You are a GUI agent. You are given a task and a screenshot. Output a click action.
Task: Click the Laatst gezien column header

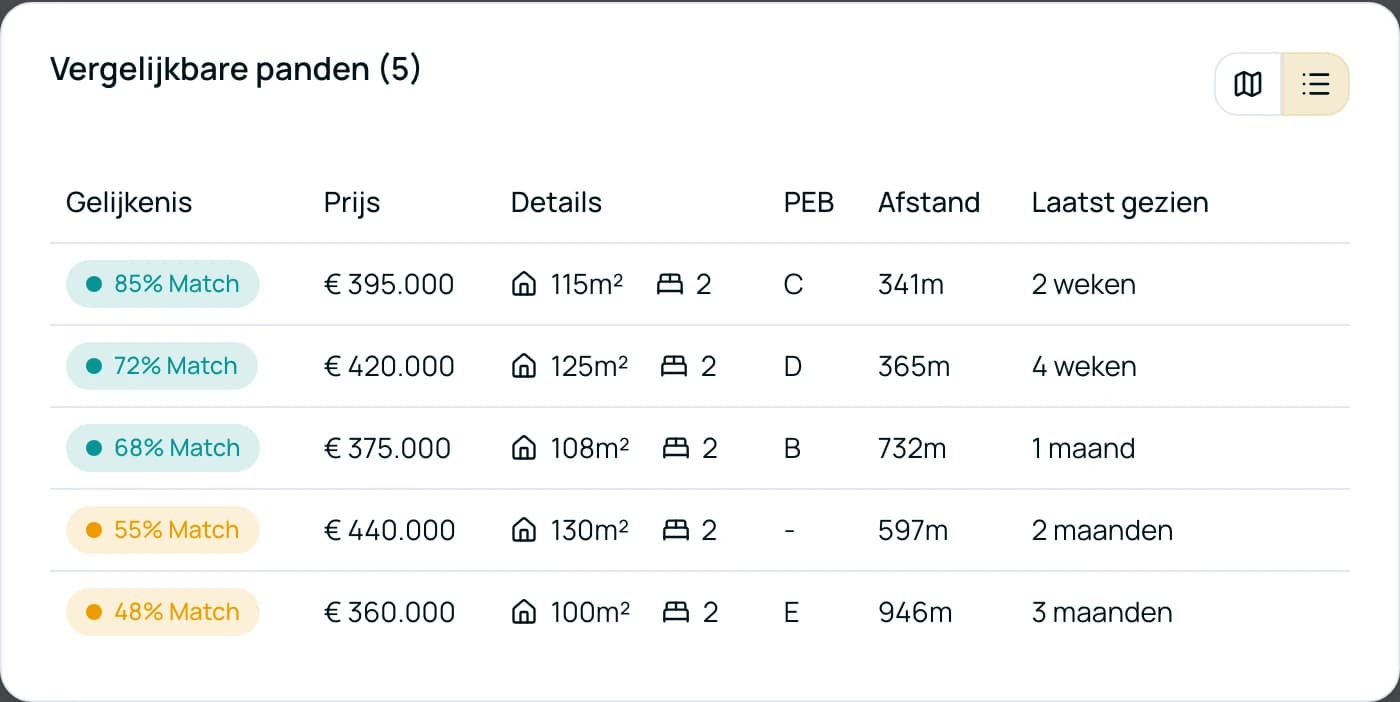point(1119,203)
